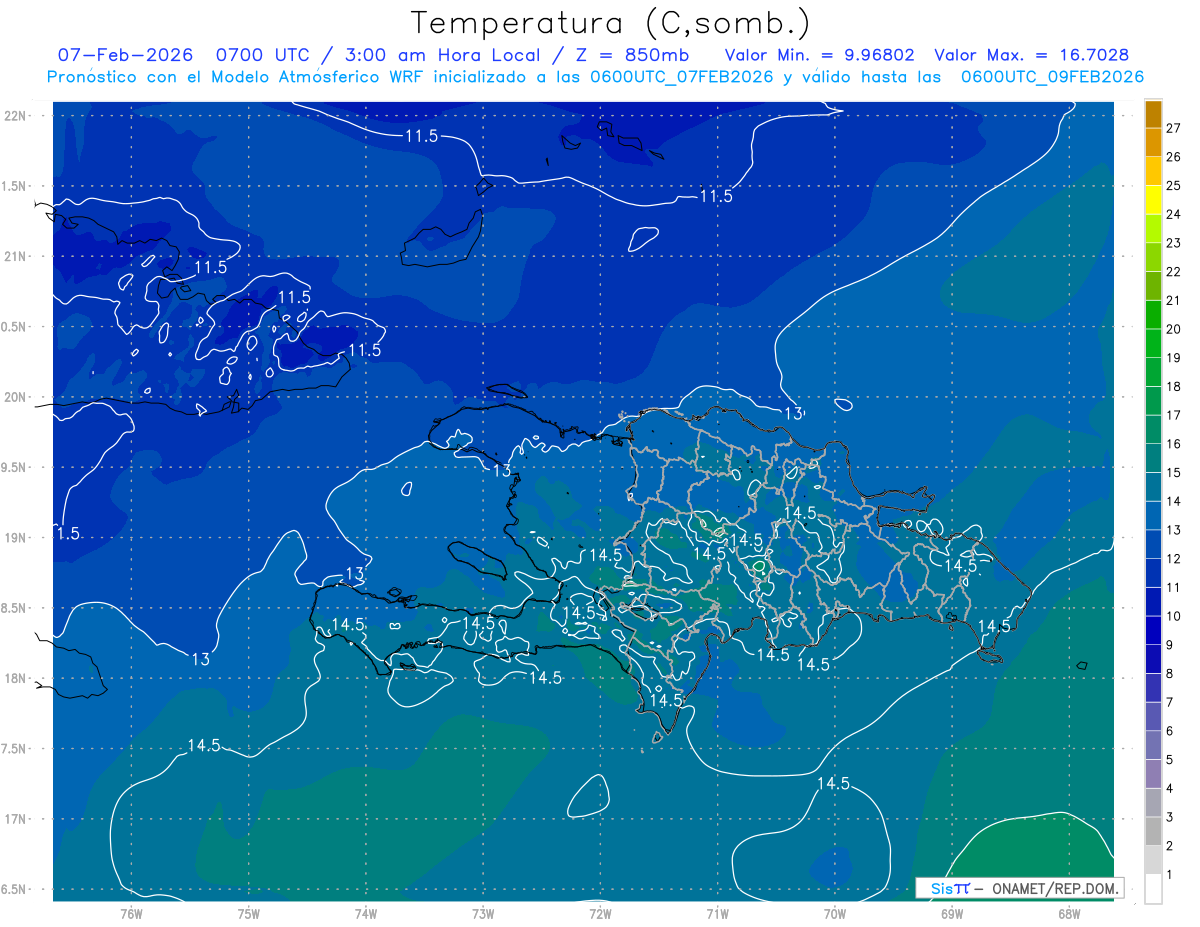Viewport: 1200px width, 927px height.
Task: Click the blue "Sis" logo in credit box
Action: [942, 888]
